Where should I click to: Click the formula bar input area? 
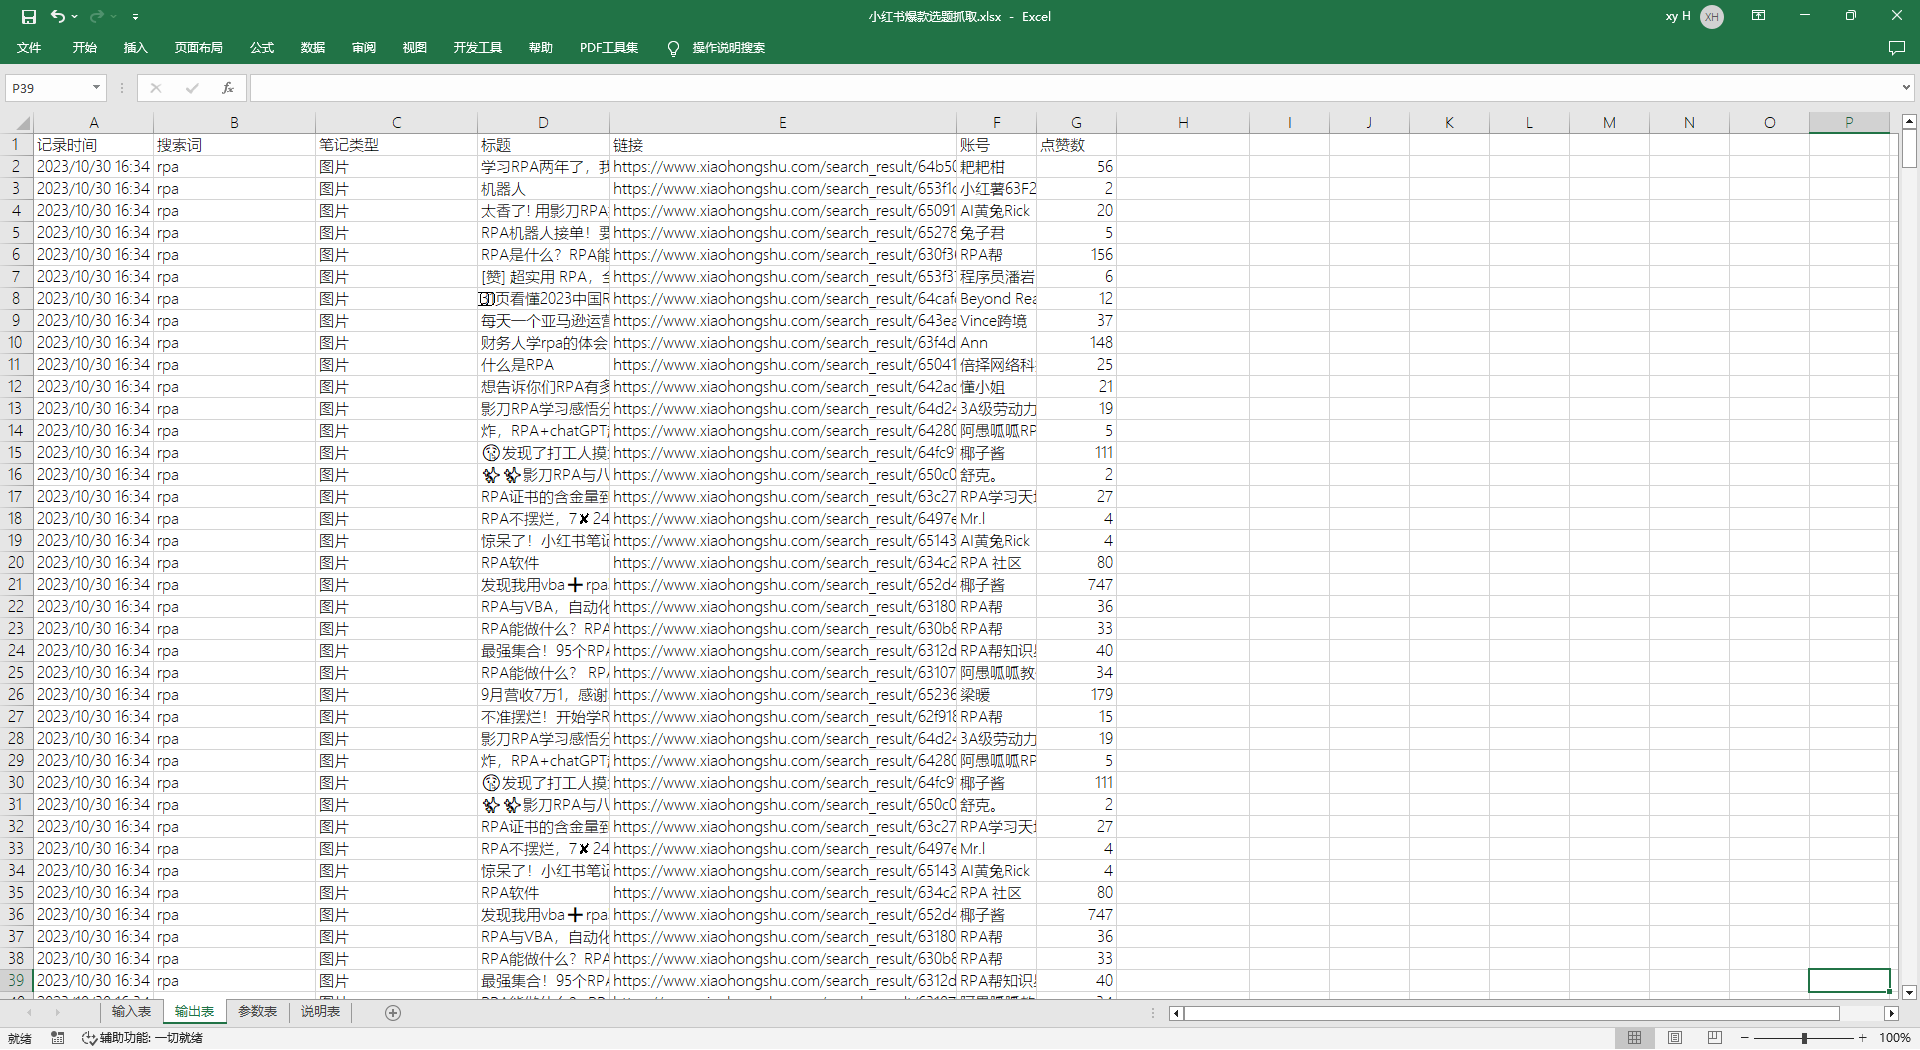coord(1072,88)
